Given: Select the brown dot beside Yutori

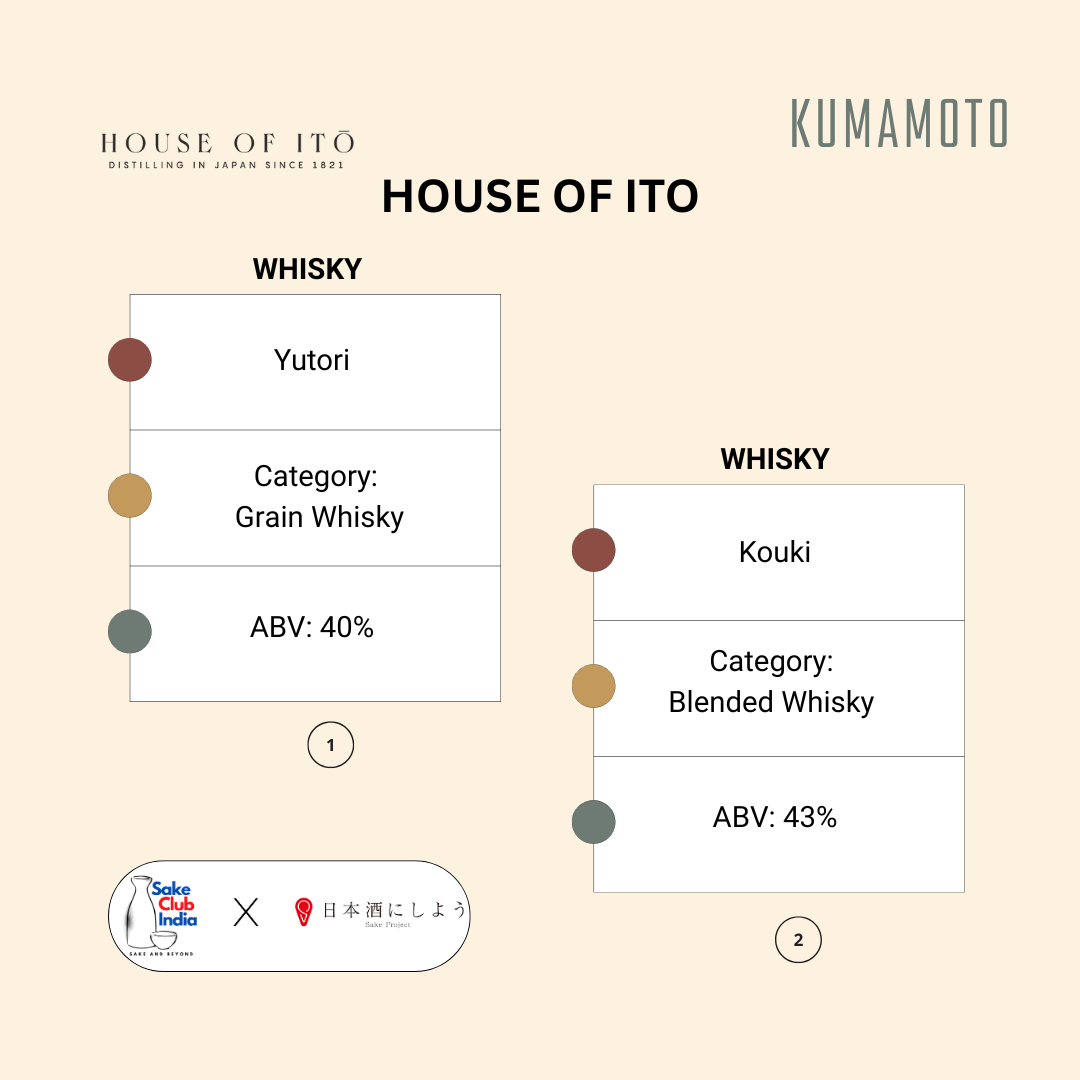Looking at the screenshot, I should pyautogui.click(x=130, y=360).
